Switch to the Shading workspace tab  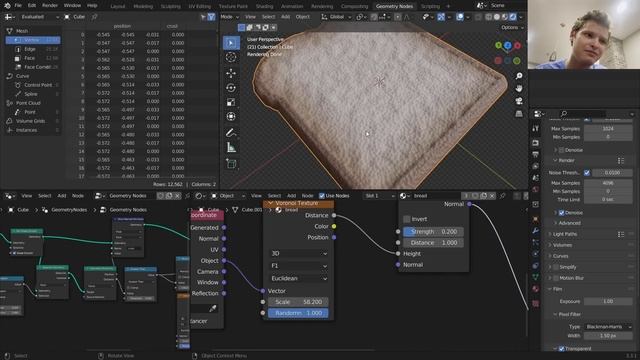point(264,6)
